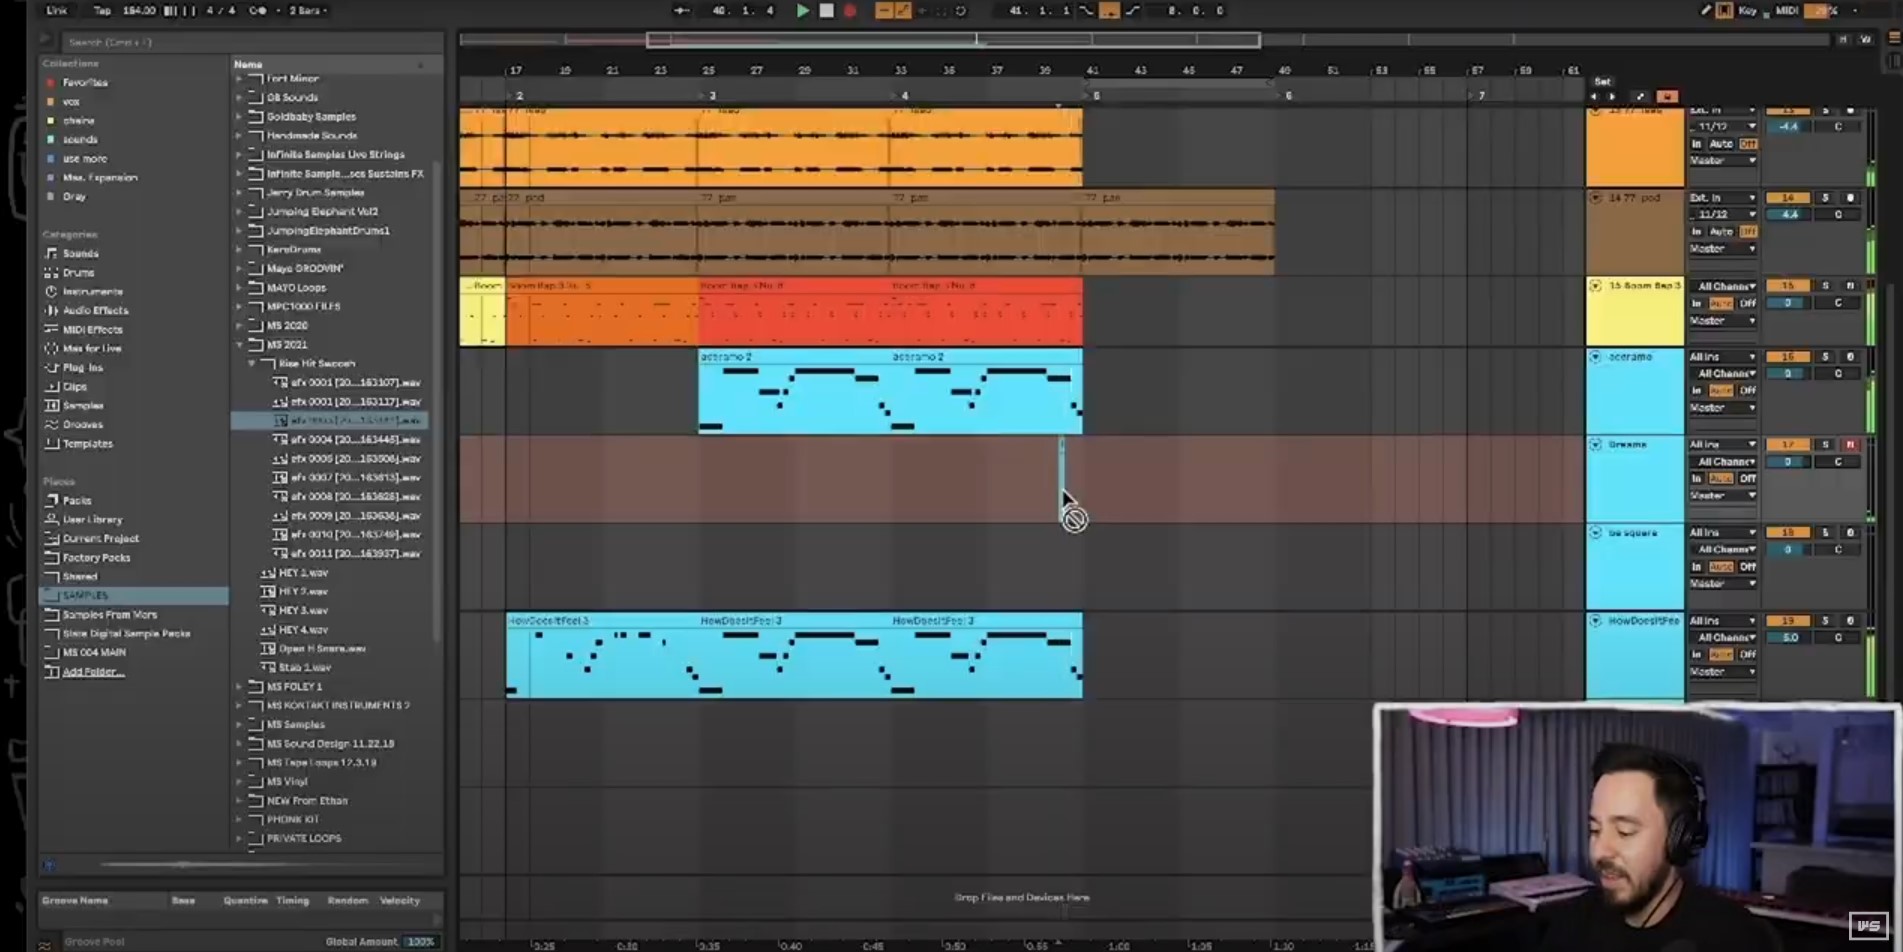Deactivate track 14 using its activator
This screenshot has height=952, width=1903.
(1788, 198)
